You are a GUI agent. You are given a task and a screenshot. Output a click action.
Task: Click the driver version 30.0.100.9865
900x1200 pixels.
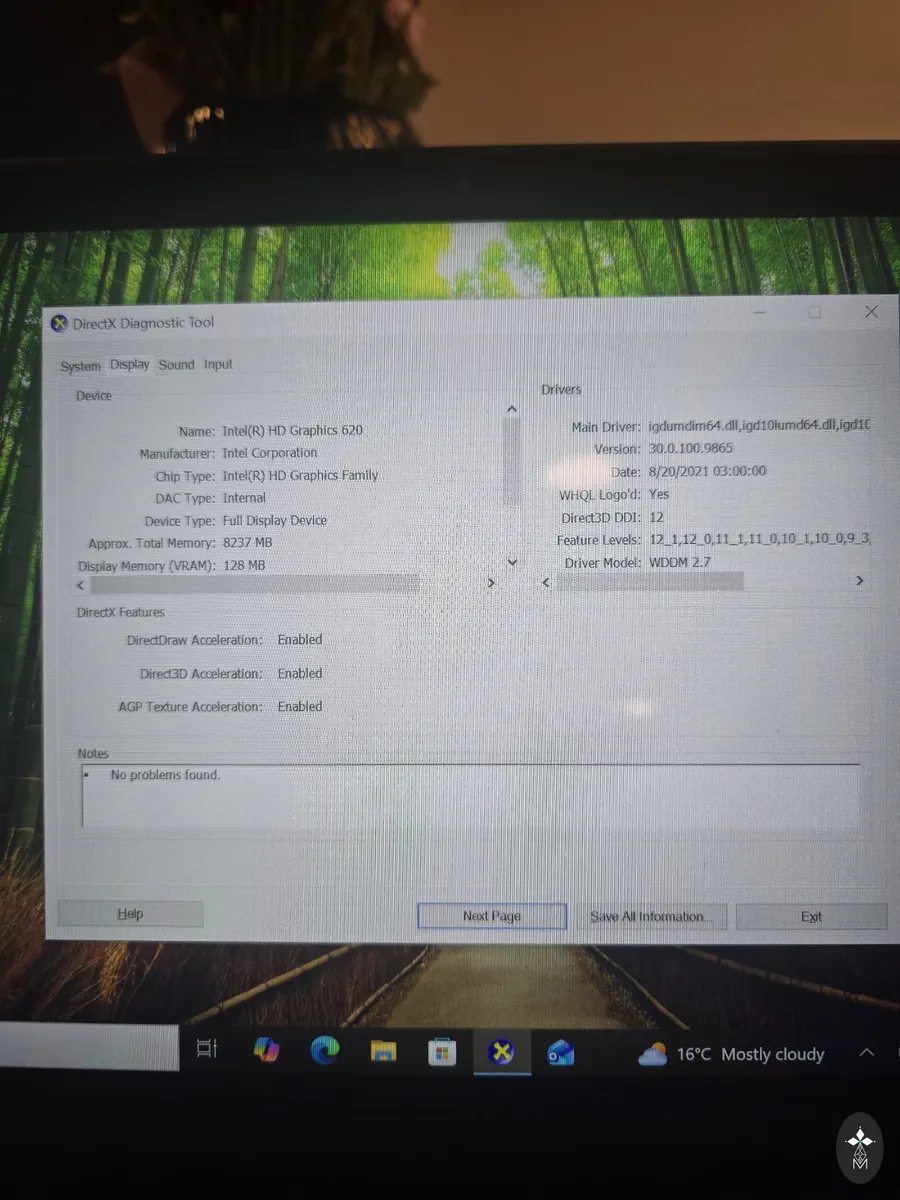pyautogui.click(x=690, y=449)
